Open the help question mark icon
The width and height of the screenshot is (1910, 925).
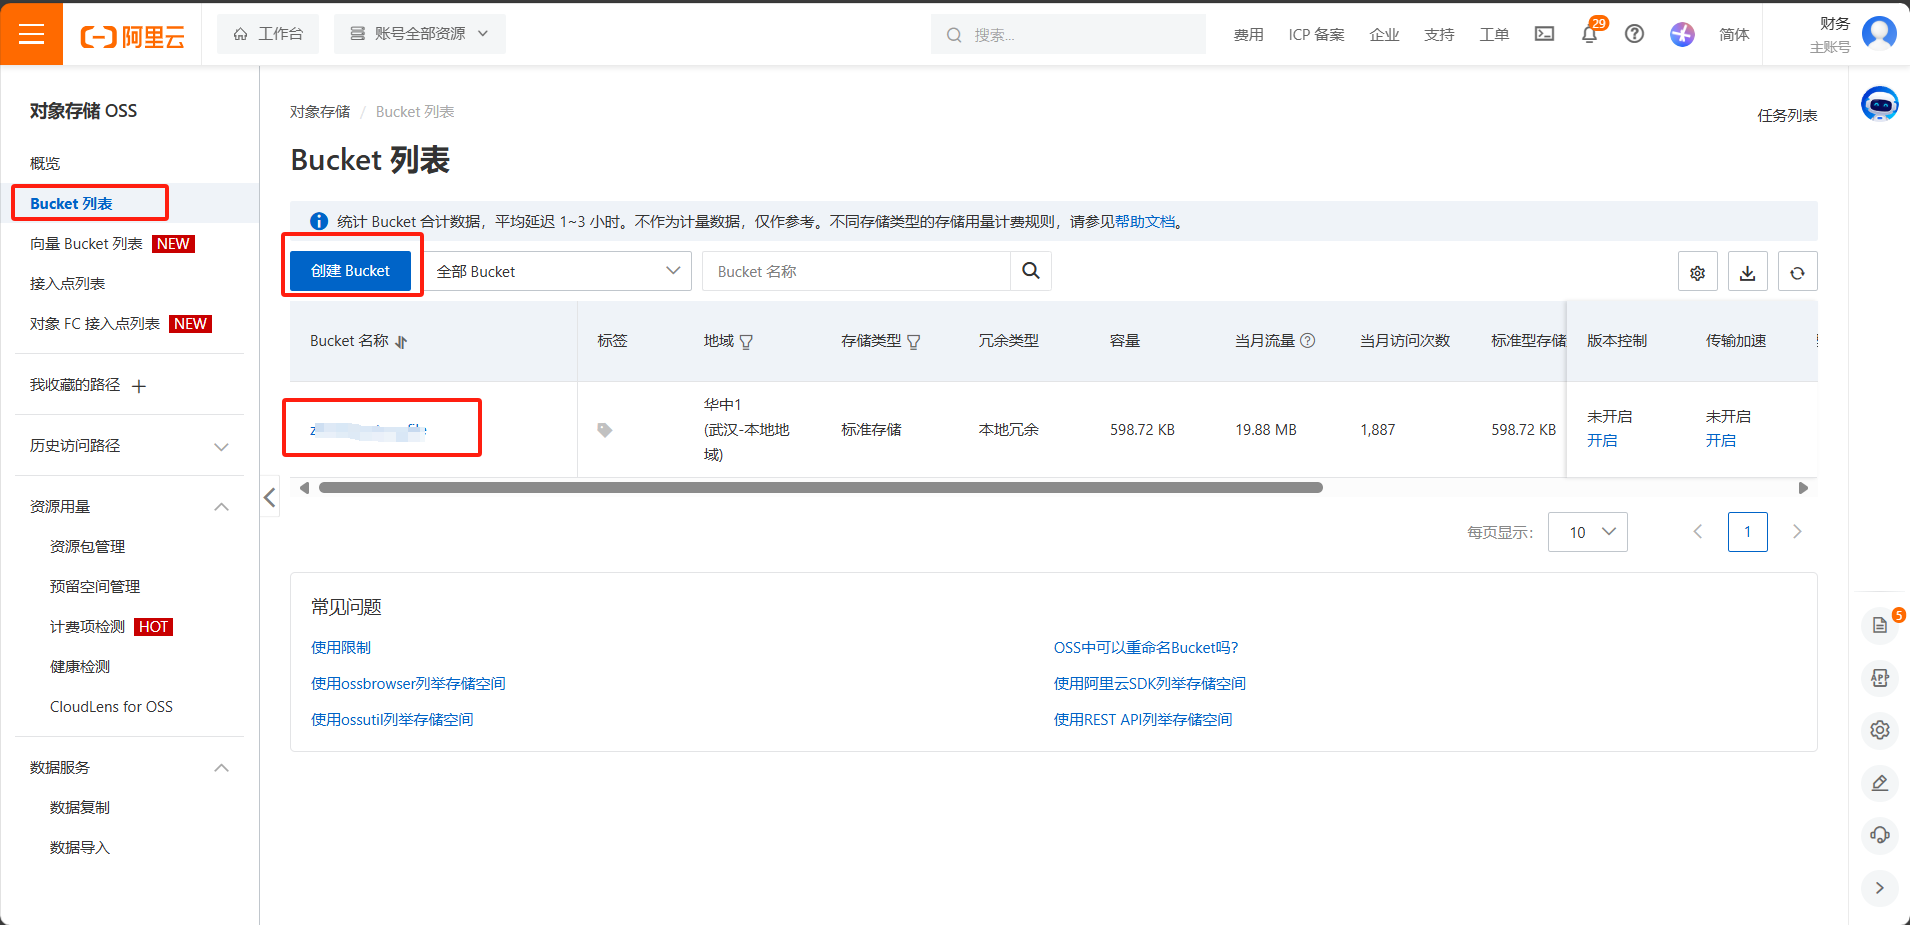click(x=1635, y=33)
